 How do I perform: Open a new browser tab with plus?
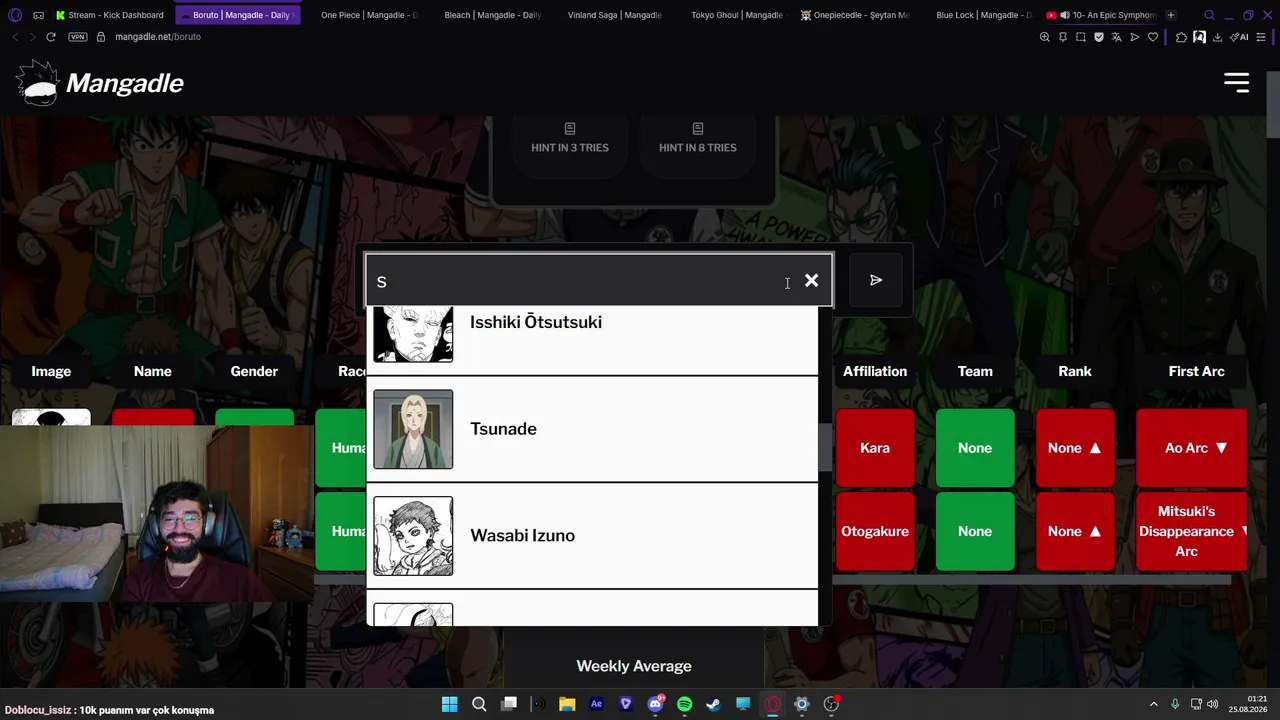(x=1171, y=15)
